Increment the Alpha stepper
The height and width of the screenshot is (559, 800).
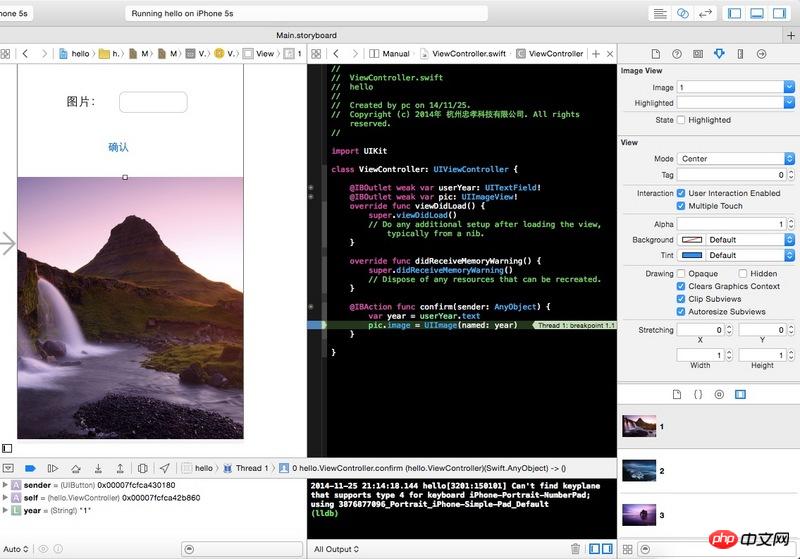pyautogui.click(x=791, y=221)
